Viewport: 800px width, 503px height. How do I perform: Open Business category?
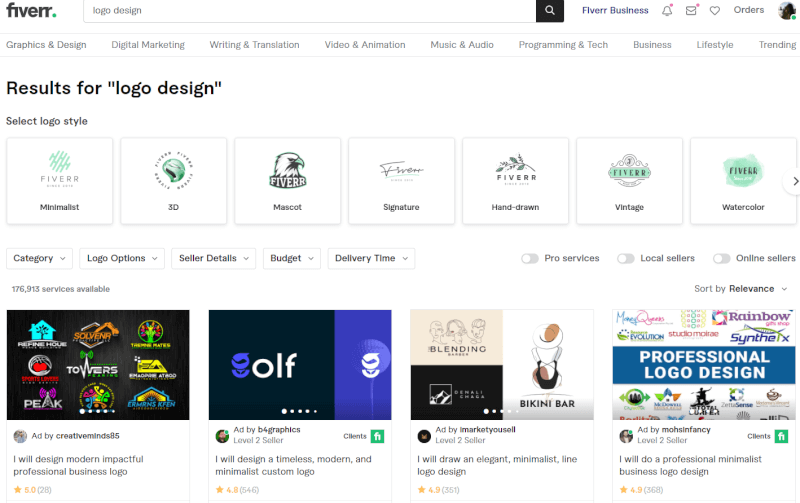[x=652, y=45]
